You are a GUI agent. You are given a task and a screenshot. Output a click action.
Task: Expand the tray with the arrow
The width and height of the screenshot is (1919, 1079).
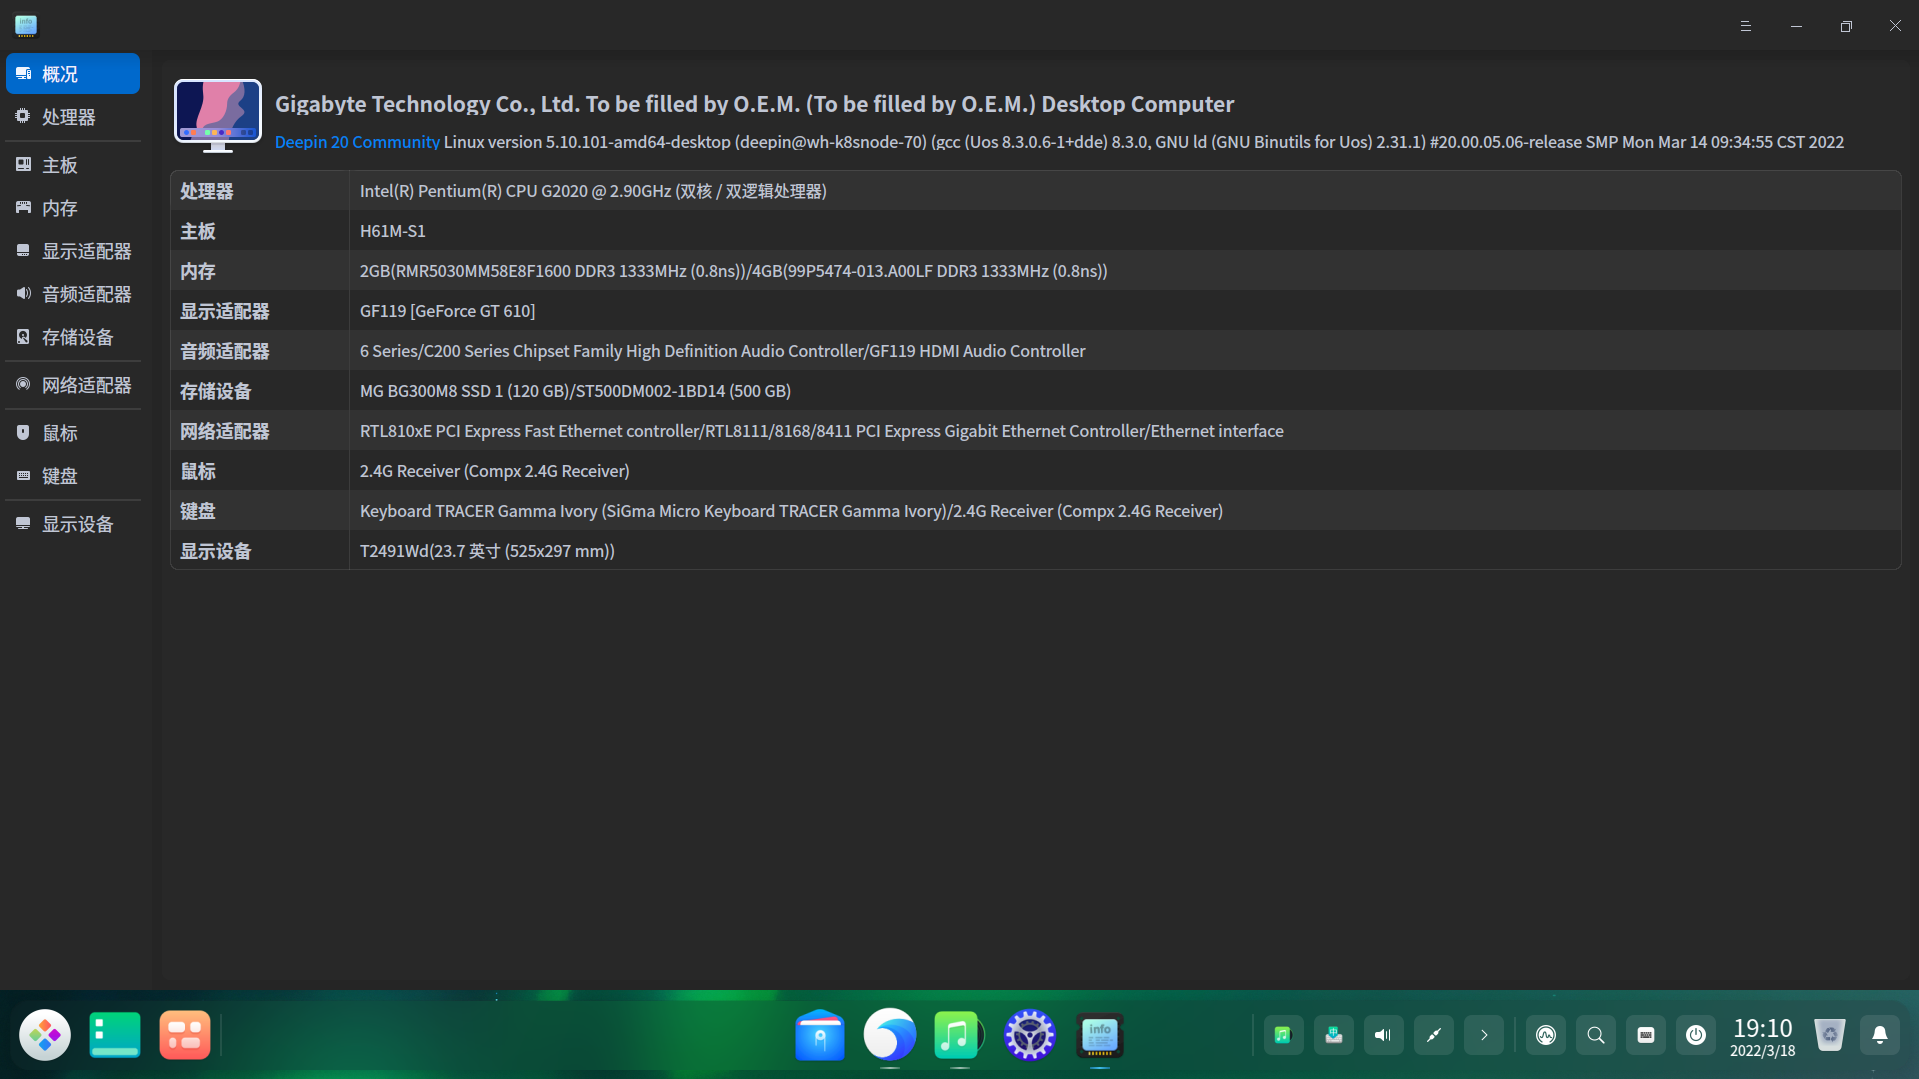coord(1484,1035)
